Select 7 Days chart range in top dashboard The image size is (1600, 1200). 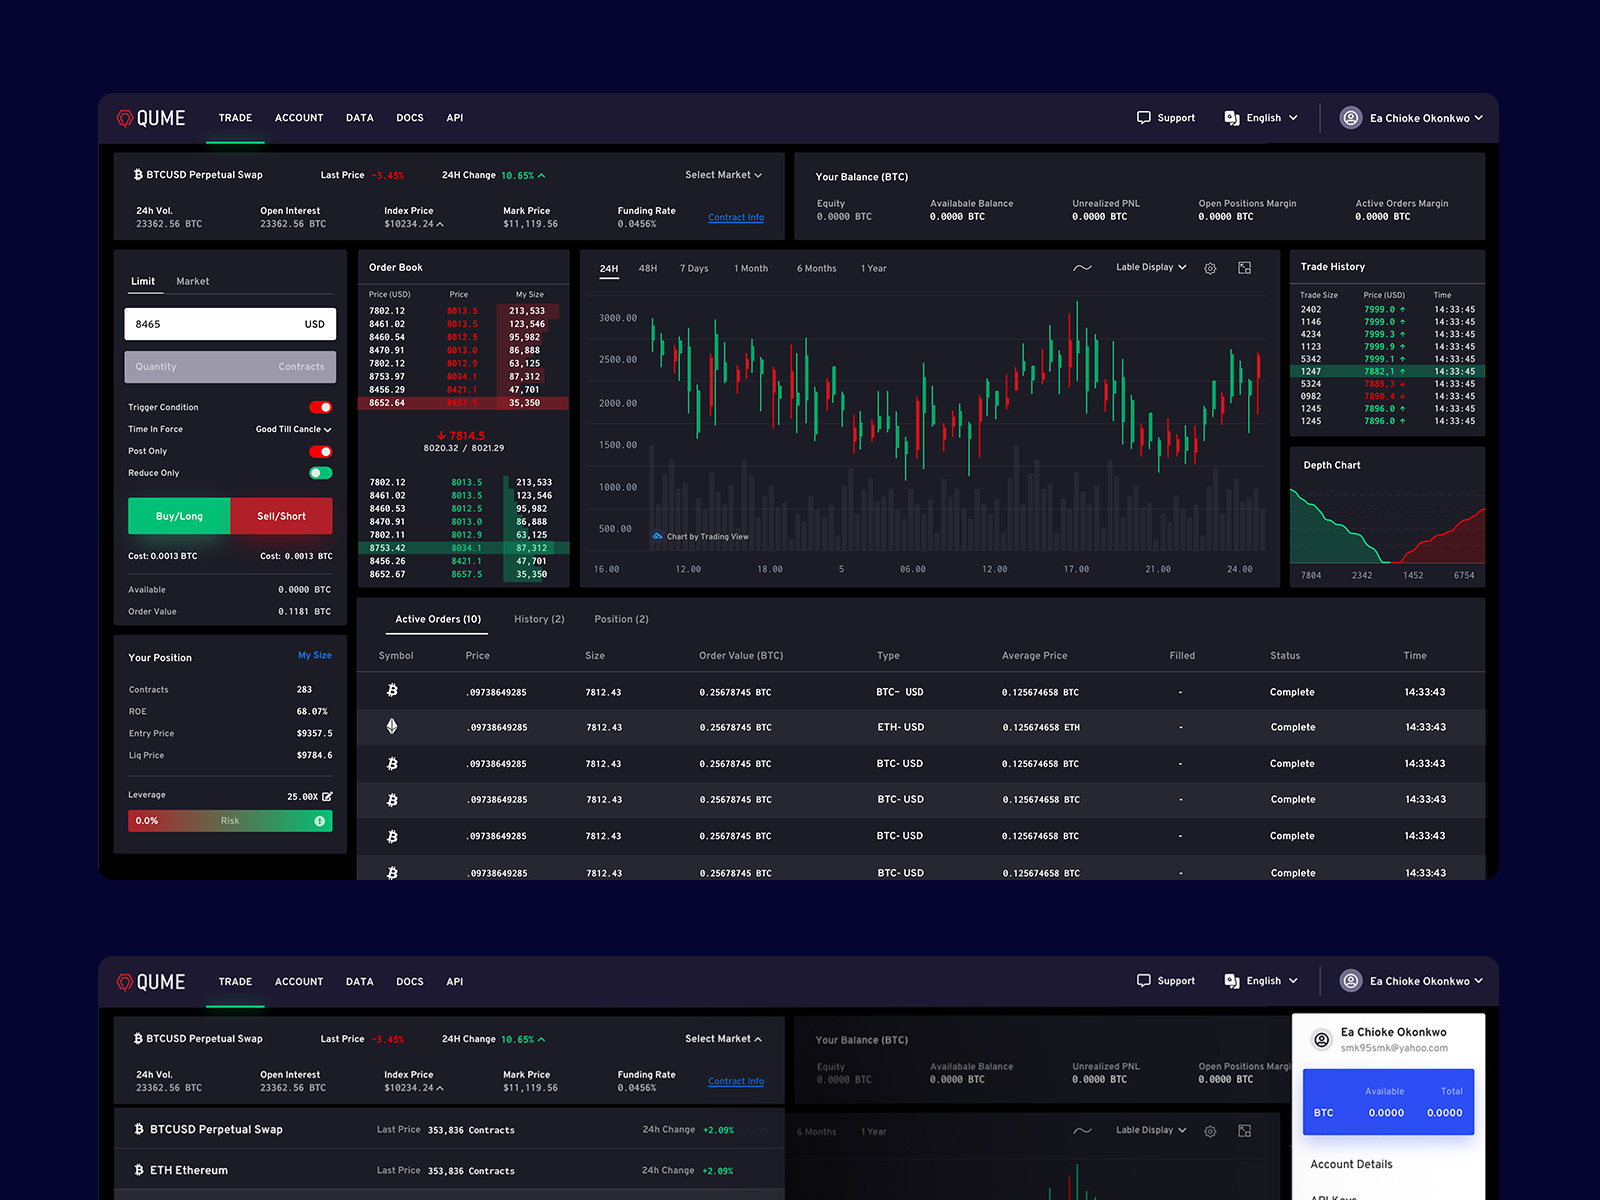(x=694, y=268)
